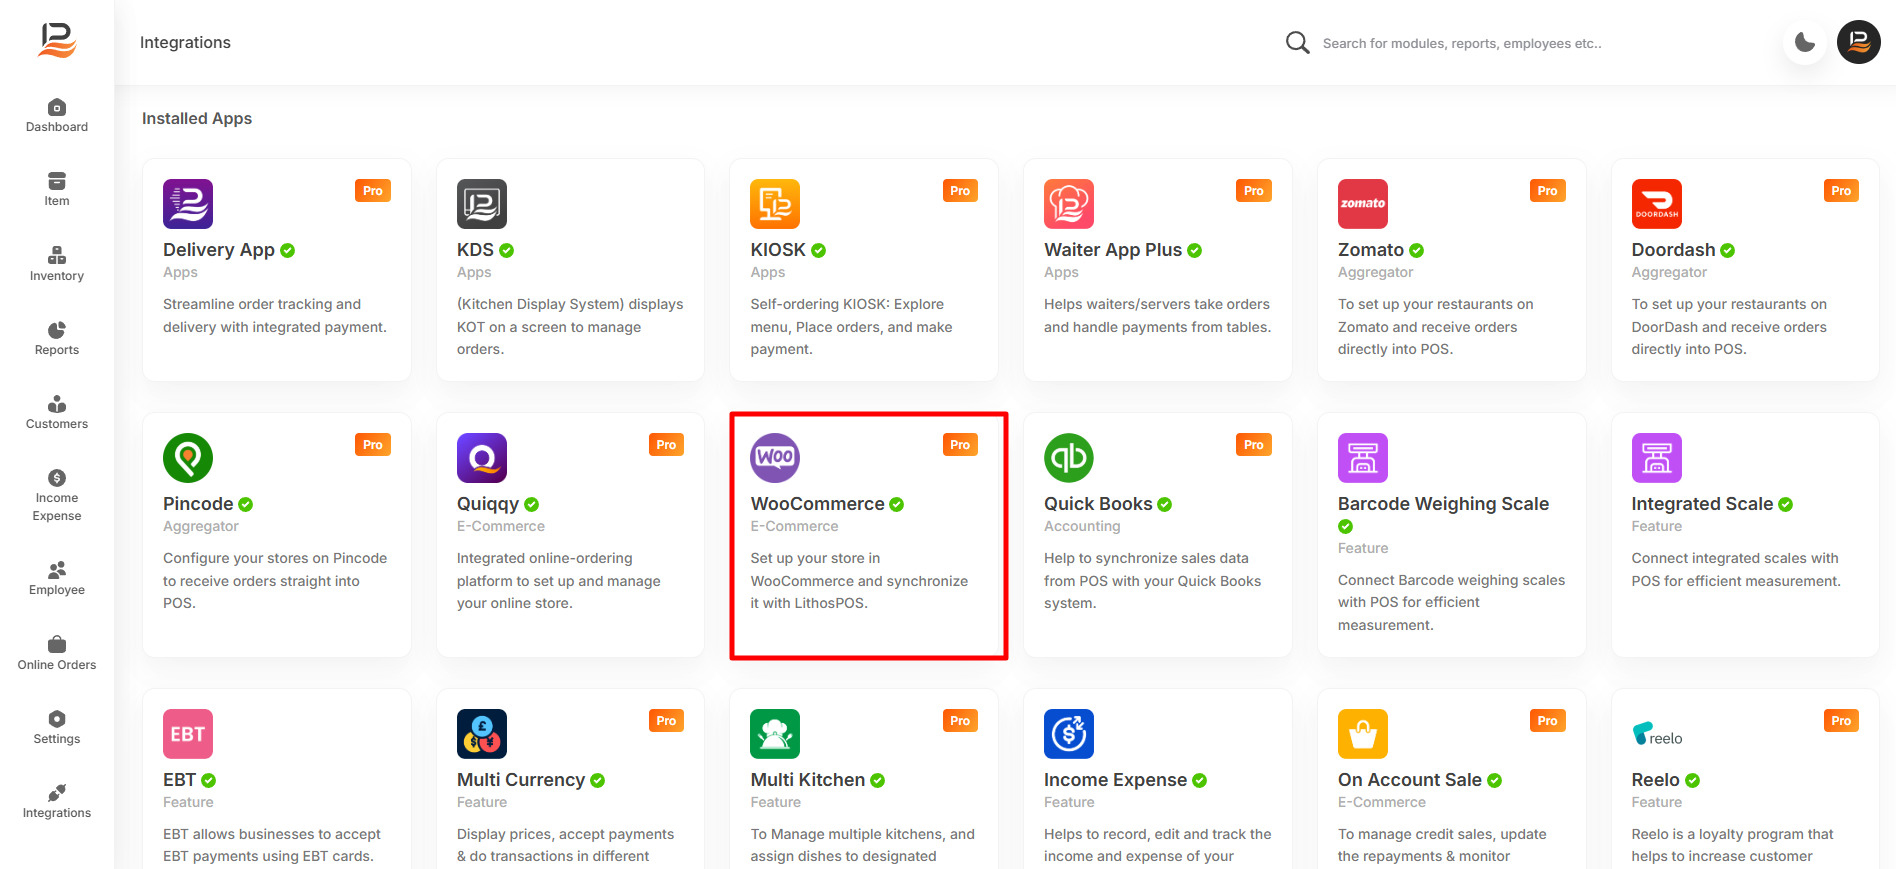Image resolution: width=1896 pixels, height=869 pixels.
Task: Open the Quick Books title
Action: click(x=1098, y=504)
